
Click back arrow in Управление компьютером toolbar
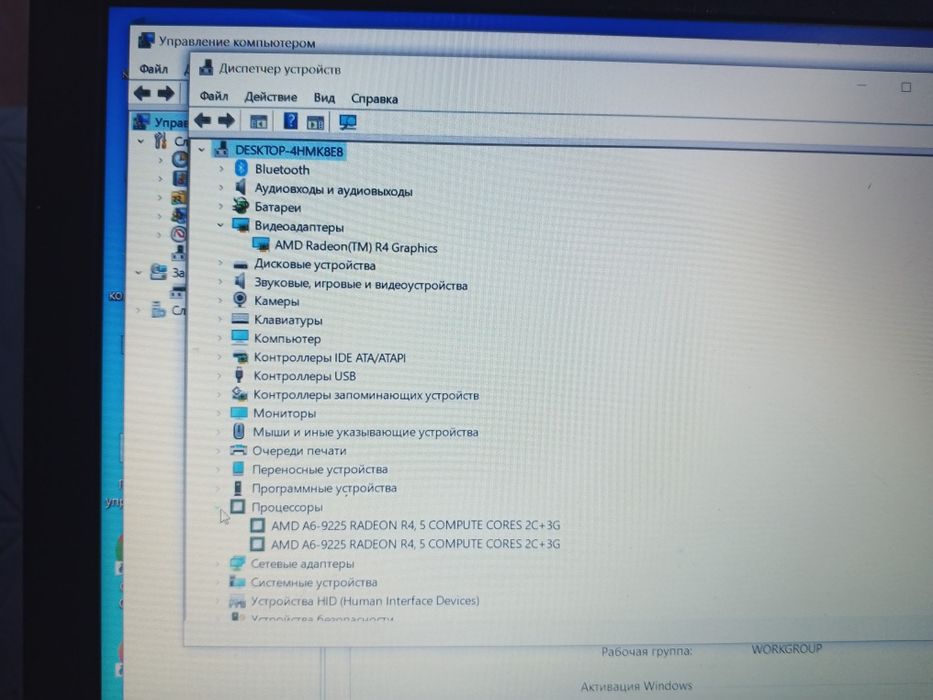142,93
